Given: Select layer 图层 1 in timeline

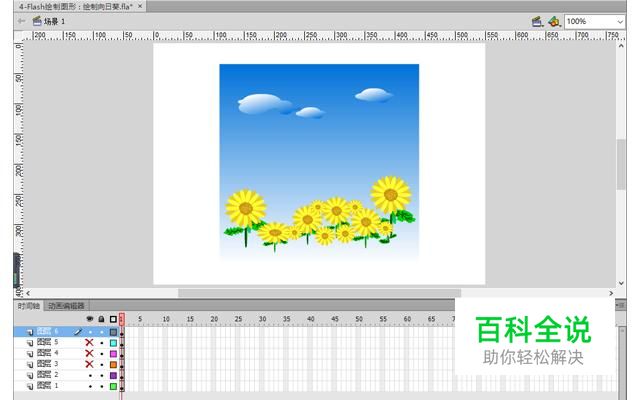Looking at the screenshot, I should click(x=47, y=386).
